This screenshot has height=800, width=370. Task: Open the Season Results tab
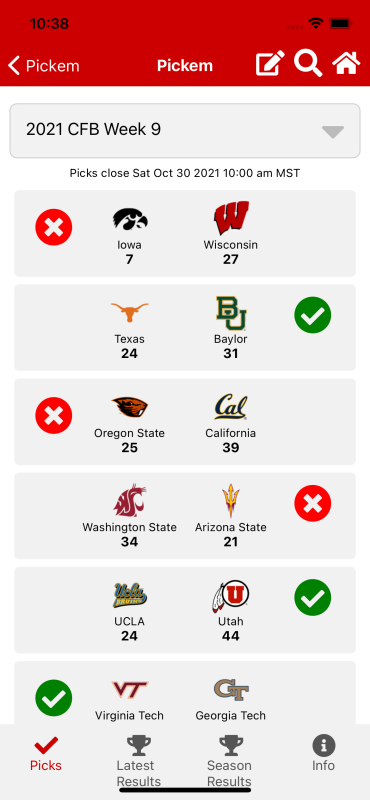pos(229,760)
